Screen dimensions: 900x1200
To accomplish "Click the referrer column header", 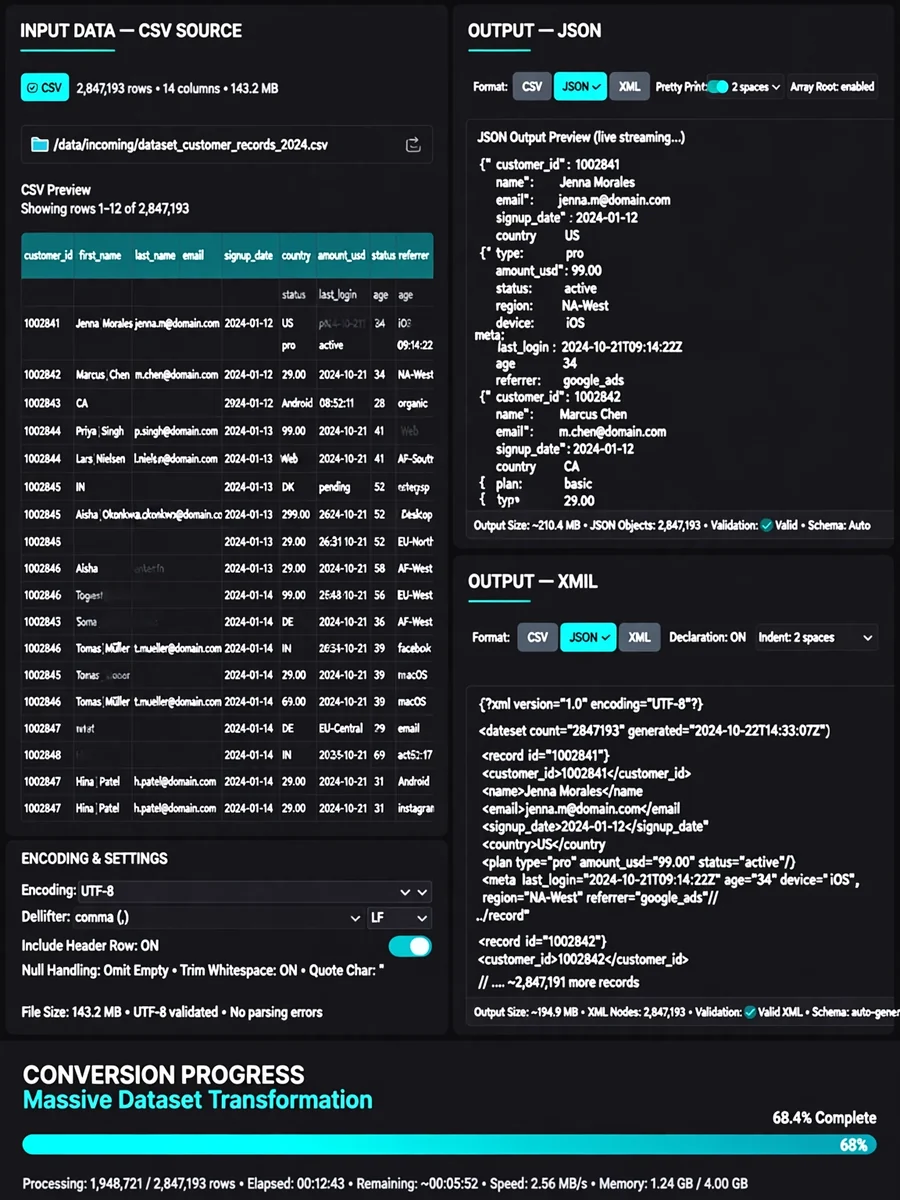I will [x=414, y=256].
